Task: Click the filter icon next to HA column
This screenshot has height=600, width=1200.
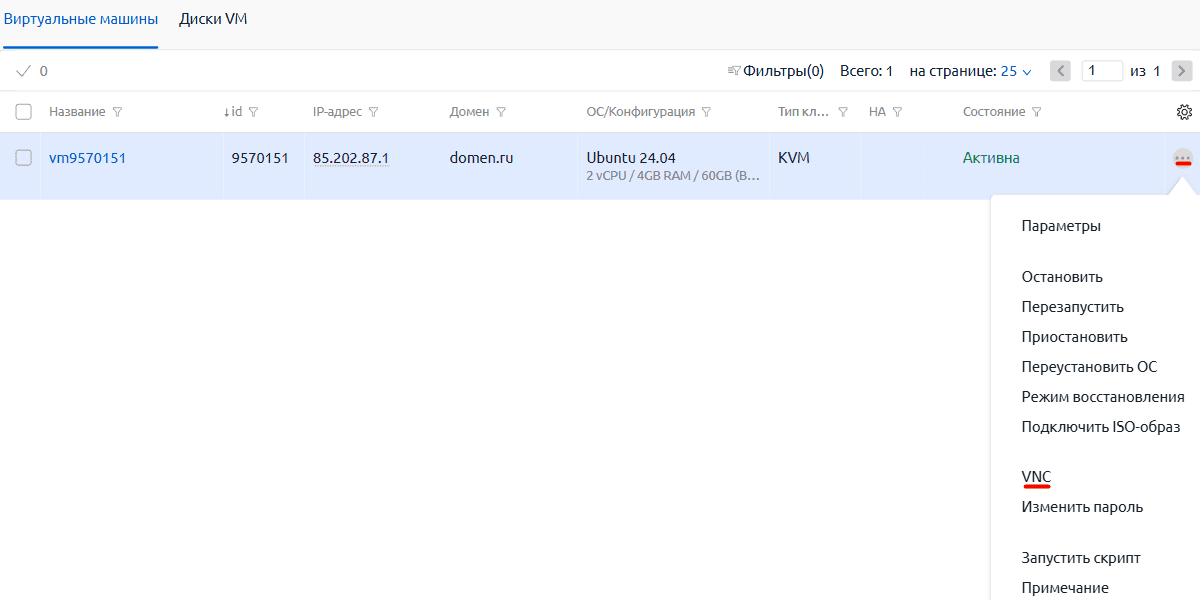Action: tap(897, 112)
